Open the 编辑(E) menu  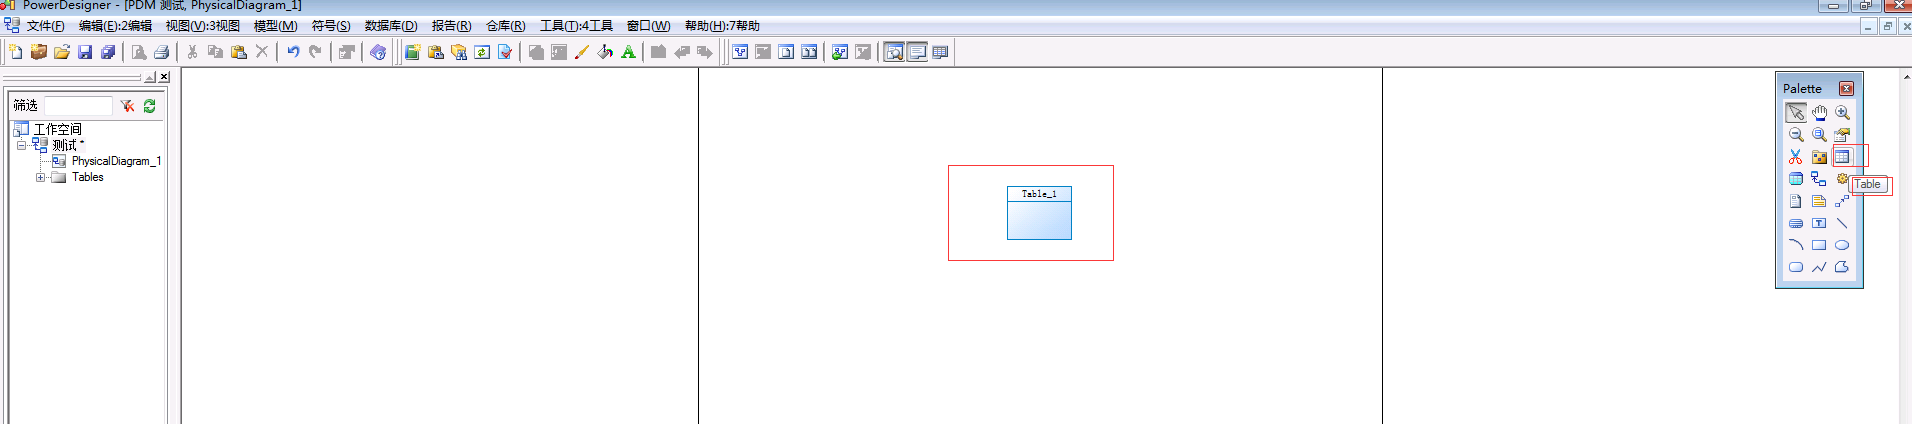115,26
